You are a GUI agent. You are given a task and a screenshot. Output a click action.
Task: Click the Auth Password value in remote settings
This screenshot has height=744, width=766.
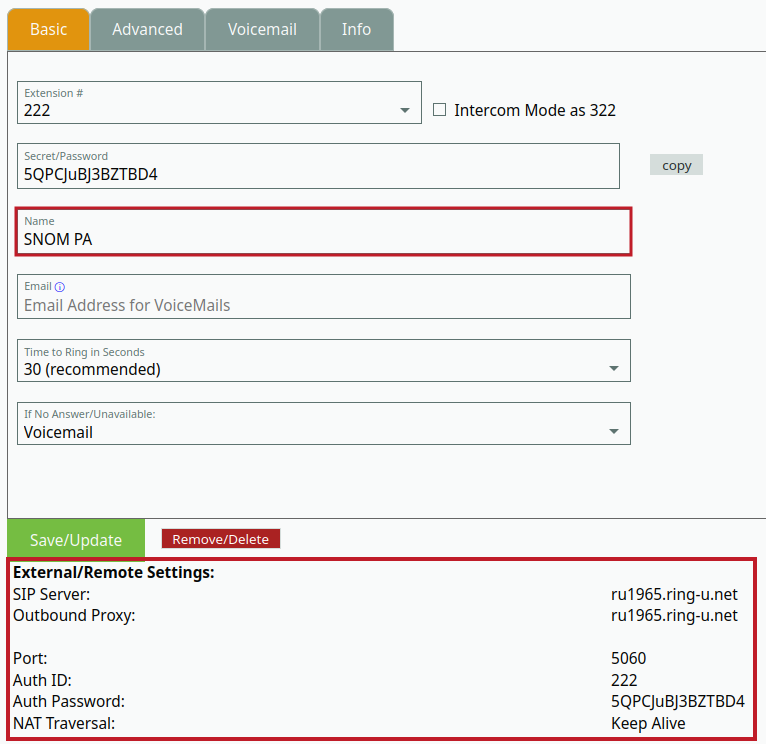(677, 701)
